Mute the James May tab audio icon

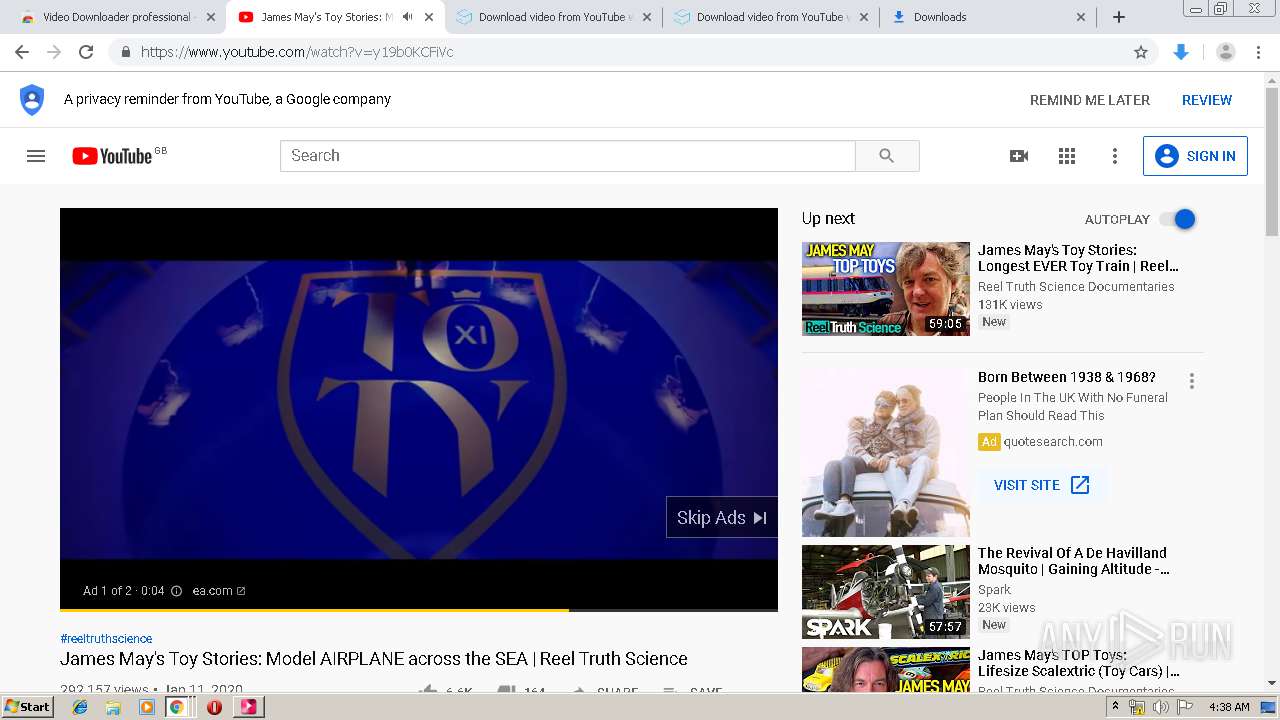(408, 17)
